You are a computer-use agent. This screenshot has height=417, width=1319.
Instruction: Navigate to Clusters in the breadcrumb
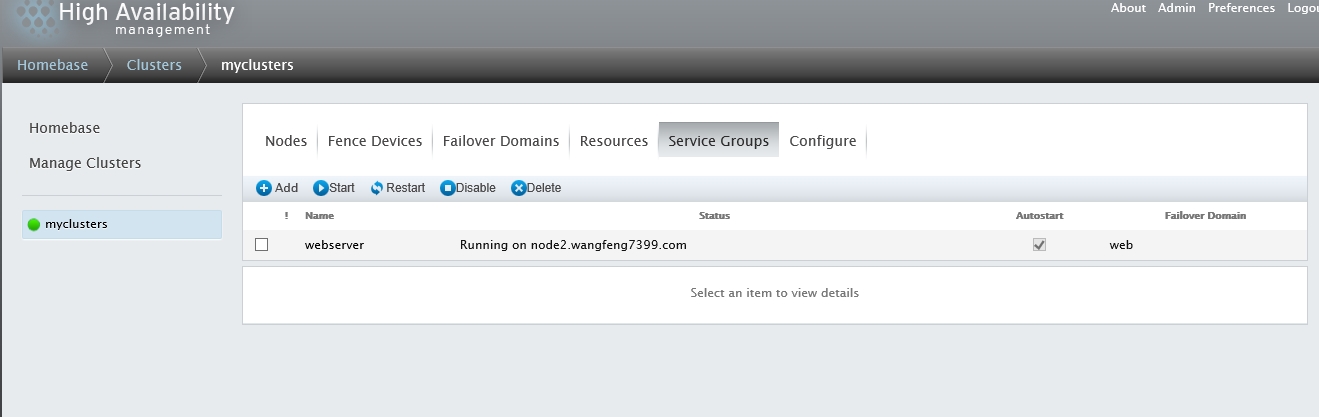154,65
